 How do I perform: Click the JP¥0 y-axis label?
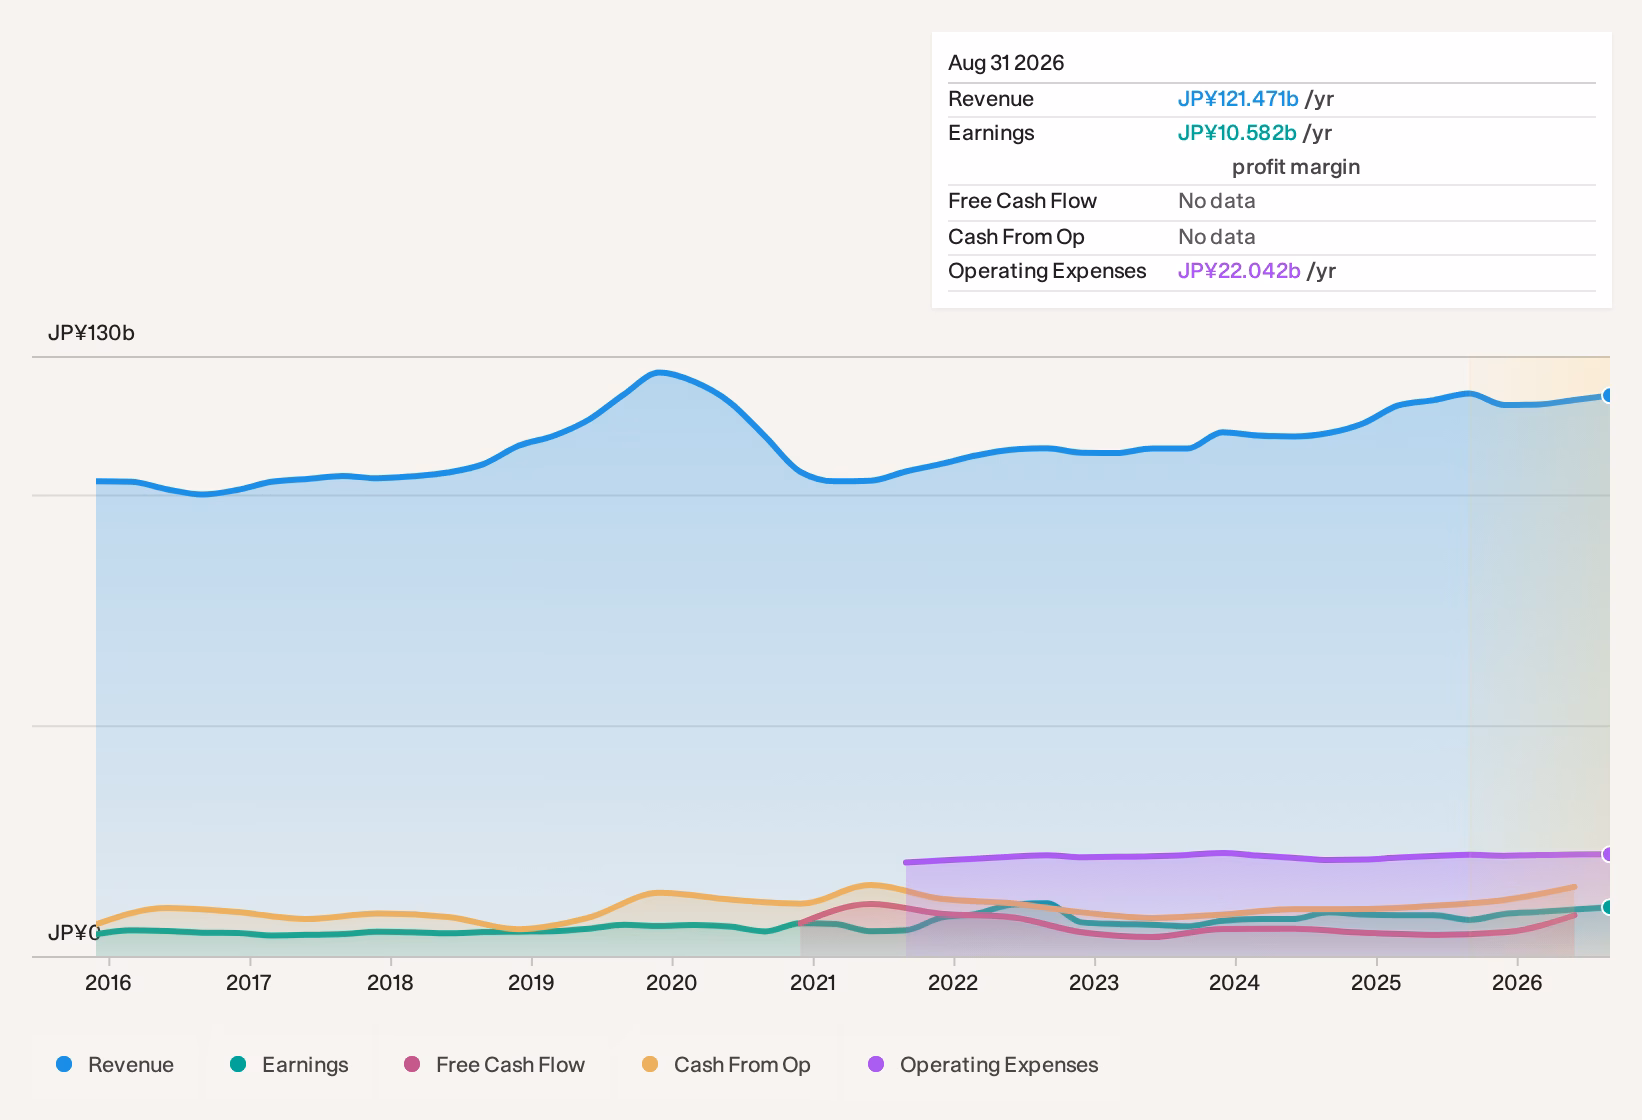tap(74, 933)
